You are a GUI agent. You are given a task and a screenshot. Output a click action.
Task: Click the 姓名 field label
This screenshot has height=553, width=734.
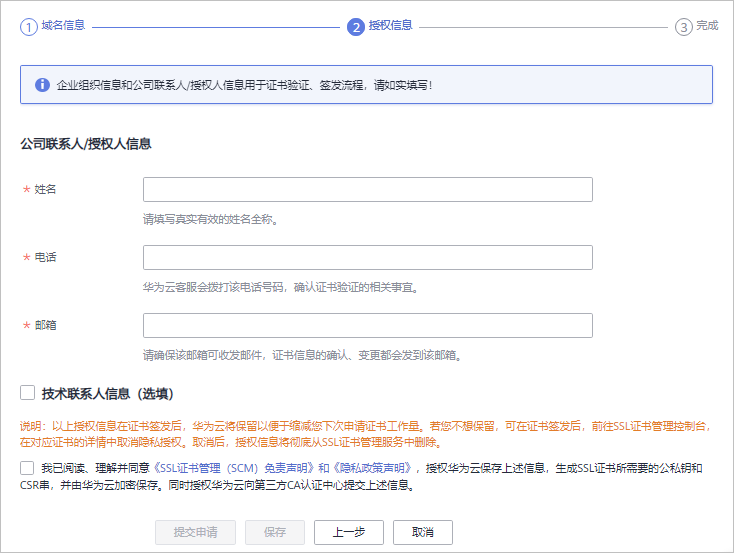[45, 189]
